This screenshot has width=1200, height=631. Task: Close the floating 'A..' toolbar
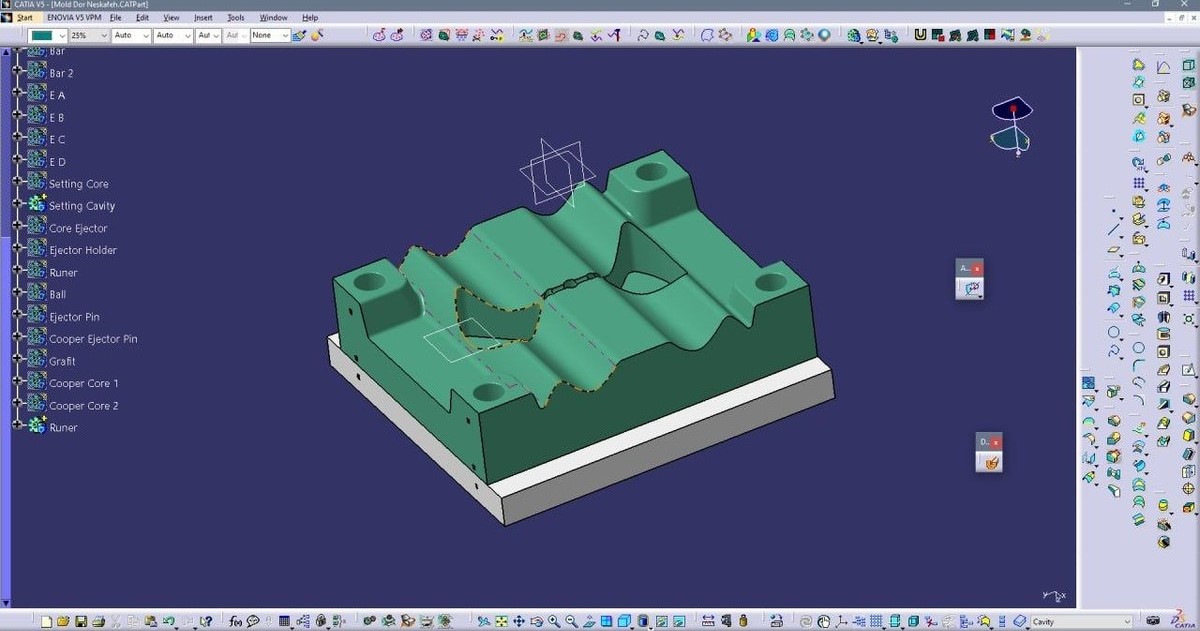tap(978, 268)
